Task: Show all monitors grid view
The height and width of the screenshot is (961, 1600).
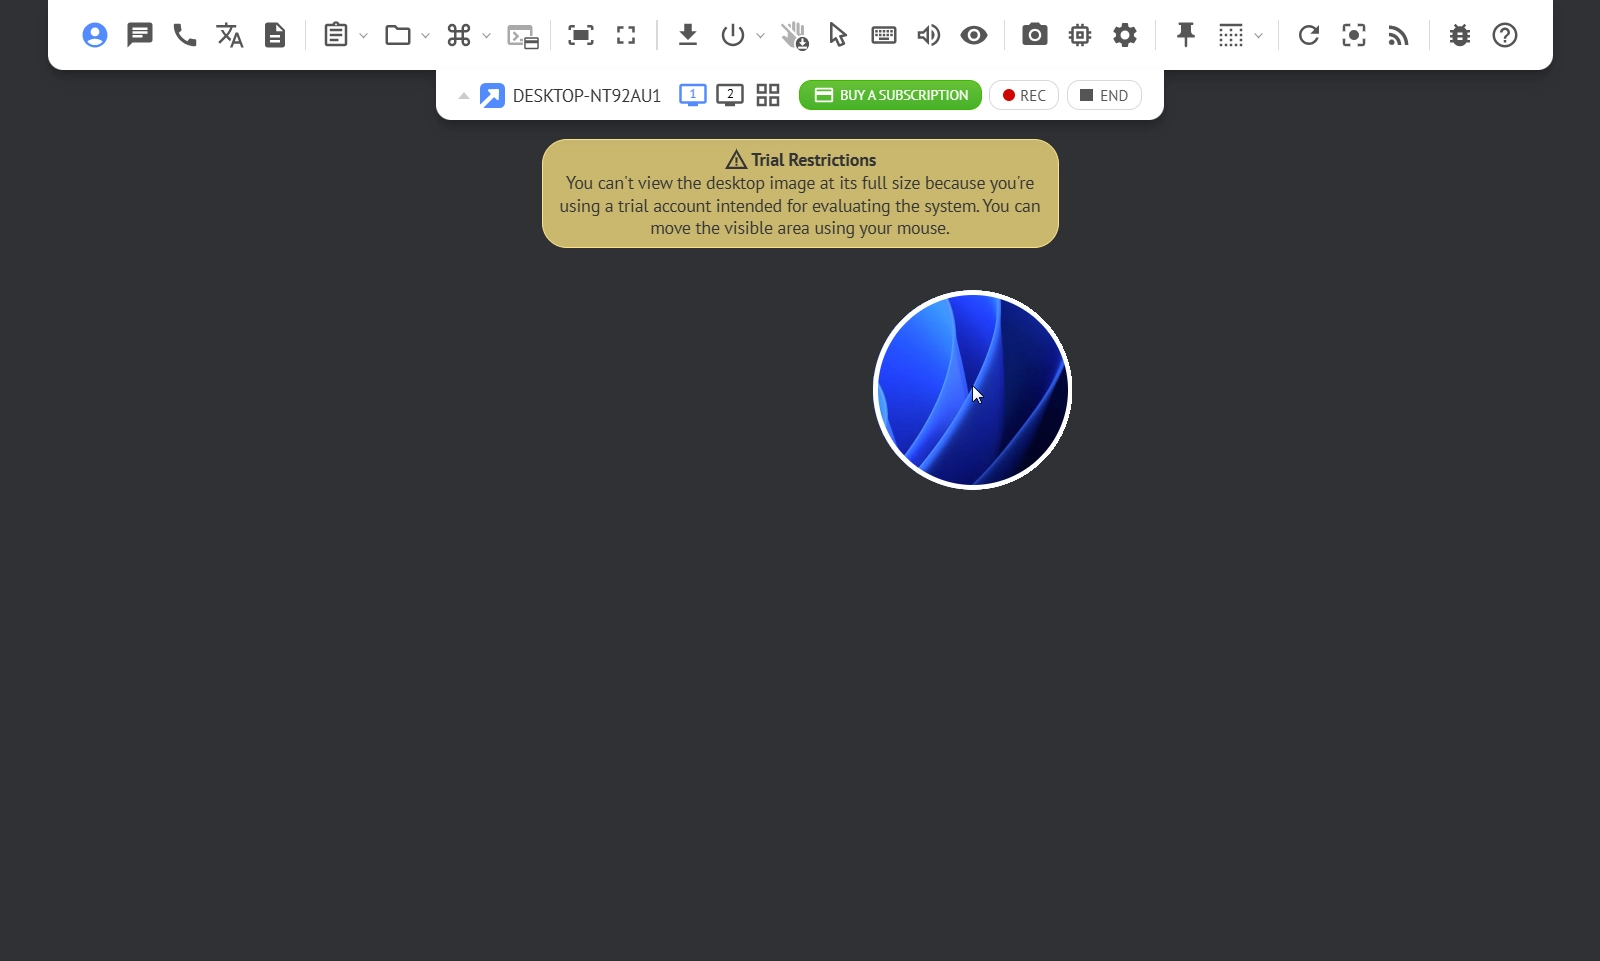Action: pos(768,96)
